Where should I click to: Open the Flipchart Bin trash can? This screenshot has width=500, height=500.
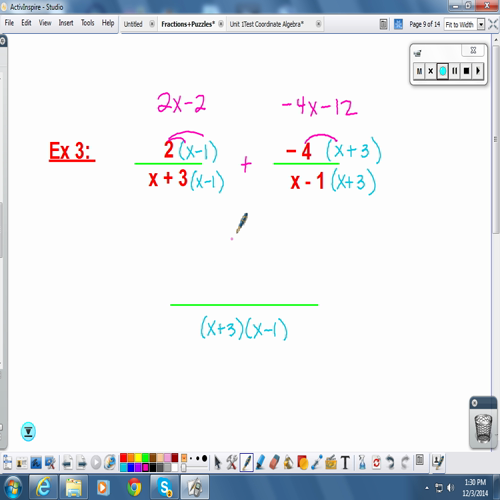tap(483, 428)
